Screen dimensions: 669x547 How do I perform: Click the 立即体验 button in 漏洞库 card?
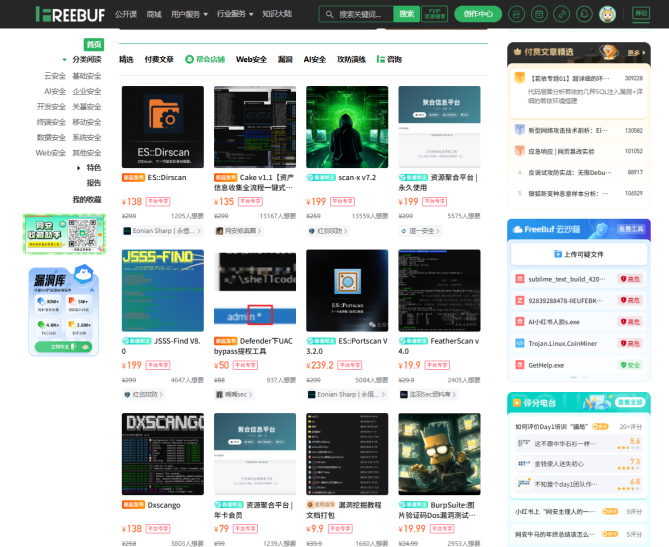(x=64, y=347)
